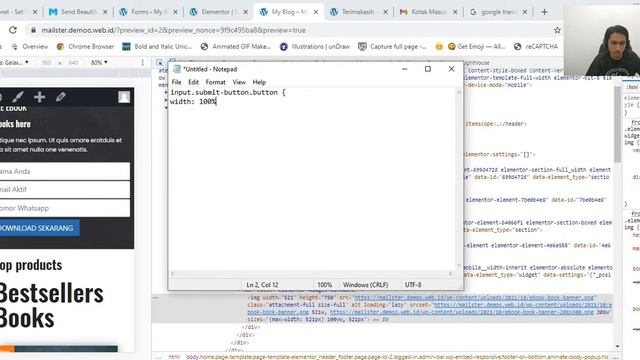The width and height of the screenshot is (640, 360).
Task: Close the Notepad window
Action: 451,69
